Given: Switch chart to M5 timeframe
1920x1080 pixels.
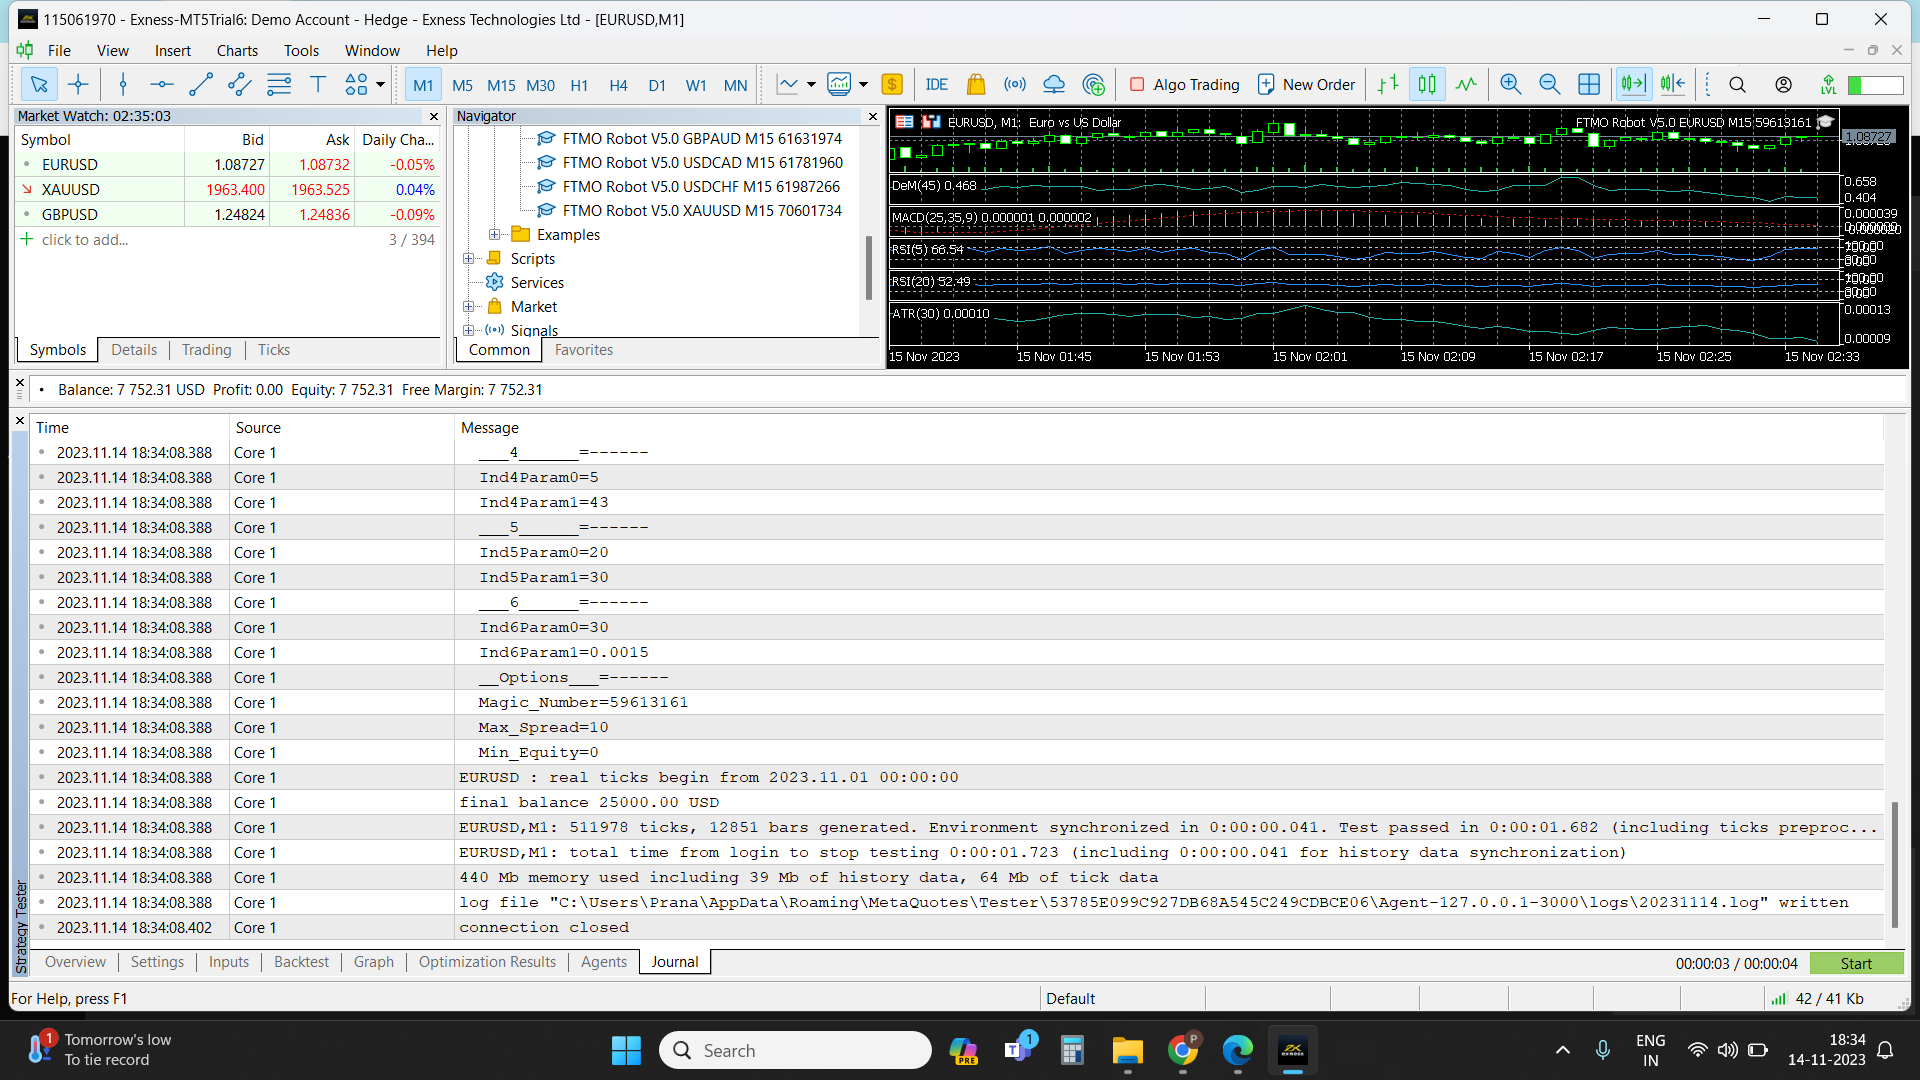Looking at the screenshot, I should pyautogui.click(x=462, y=85).
